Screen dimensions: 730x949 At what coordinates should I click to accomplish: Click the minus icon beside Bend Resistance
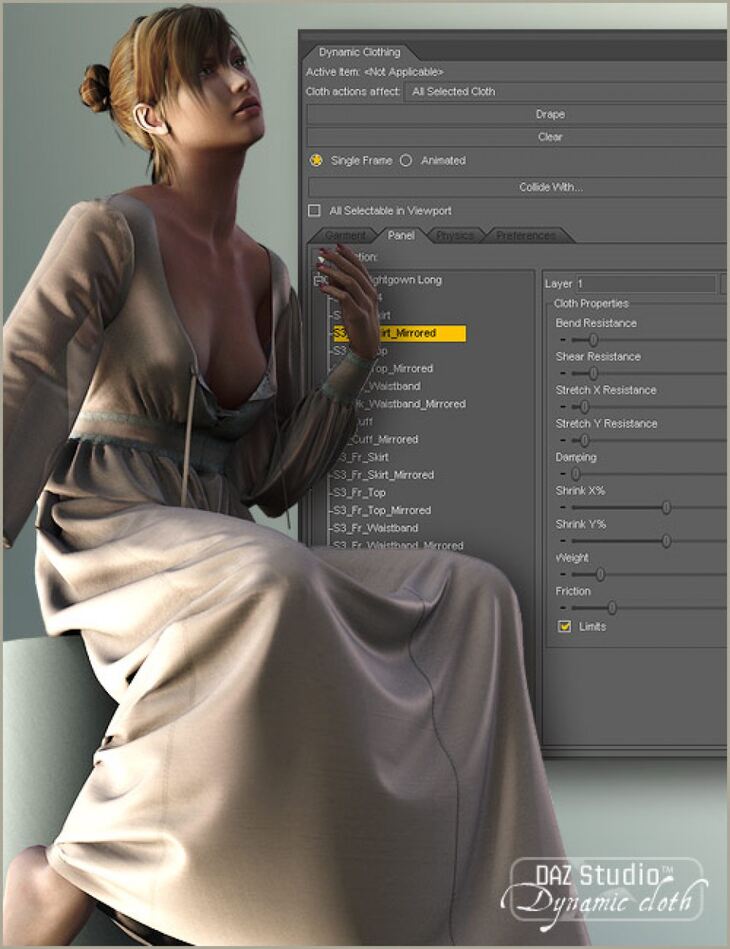pyautogui.click(x=563, y=340)
